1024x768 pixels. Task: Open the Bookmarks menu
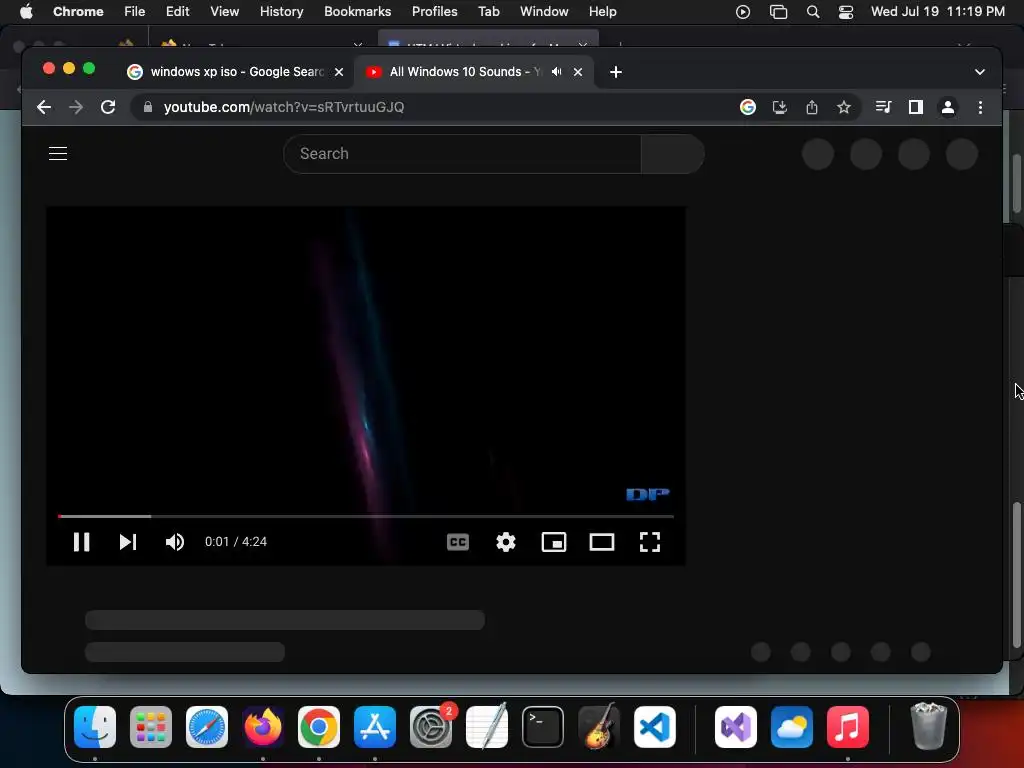[x=357, y=12]
